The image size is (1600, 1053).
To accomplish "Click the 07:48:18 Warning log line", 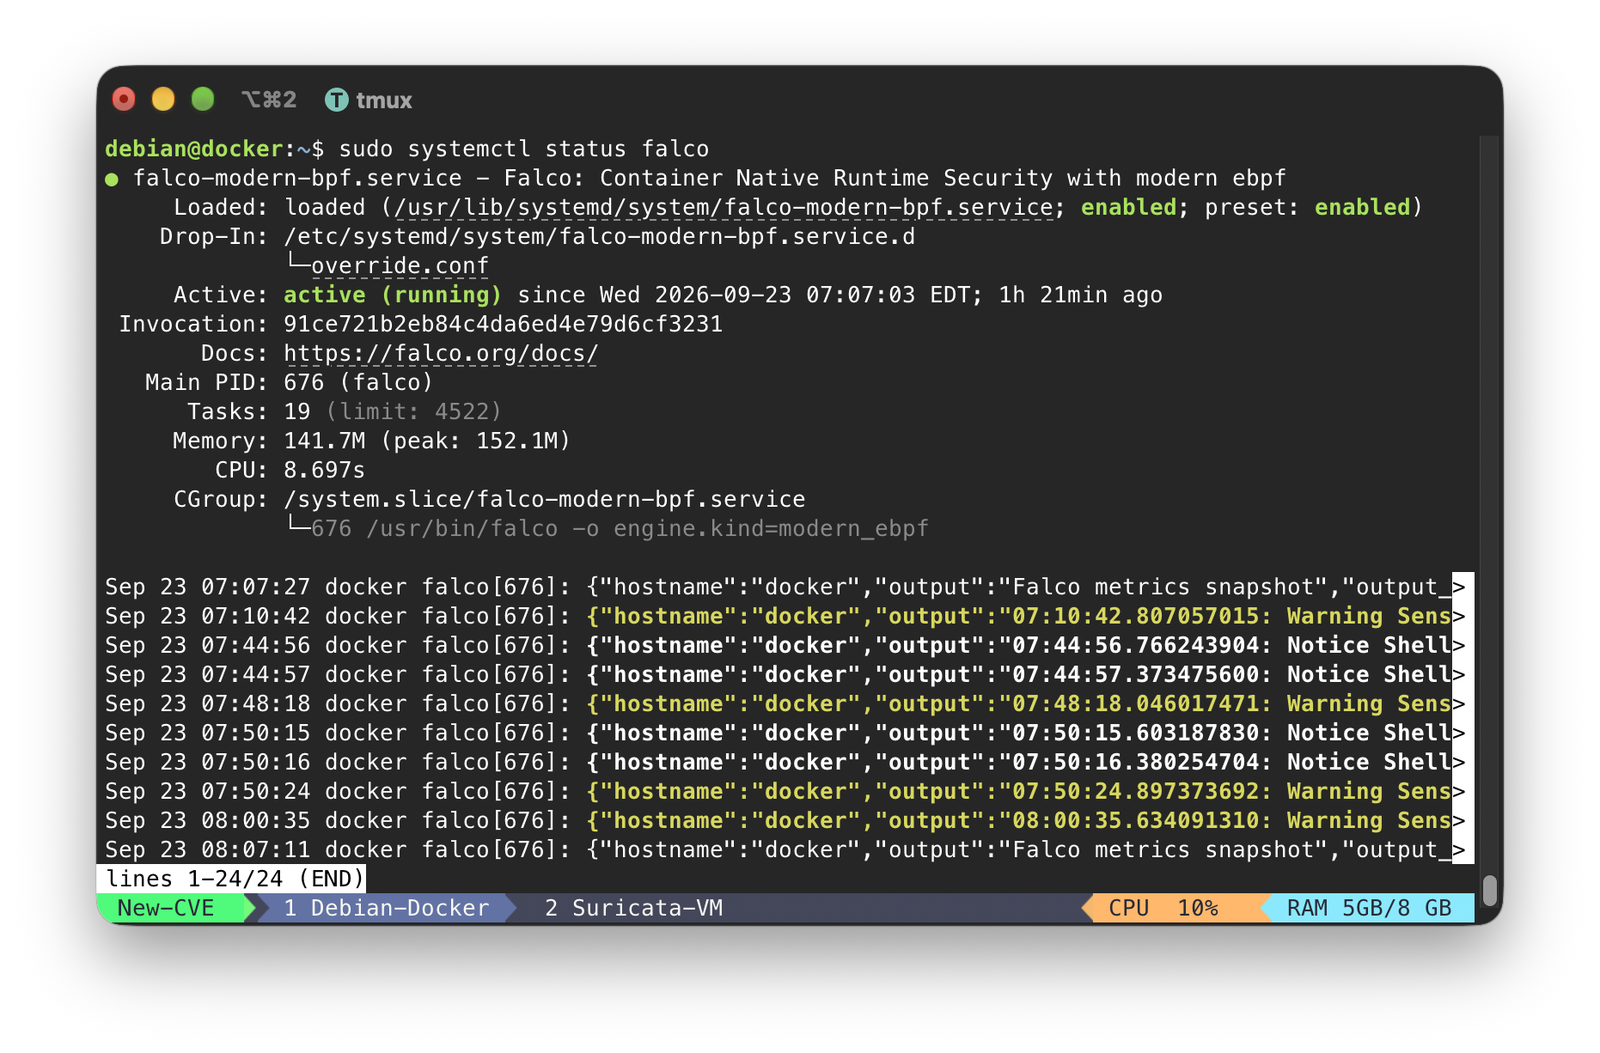I will (785, 704).
